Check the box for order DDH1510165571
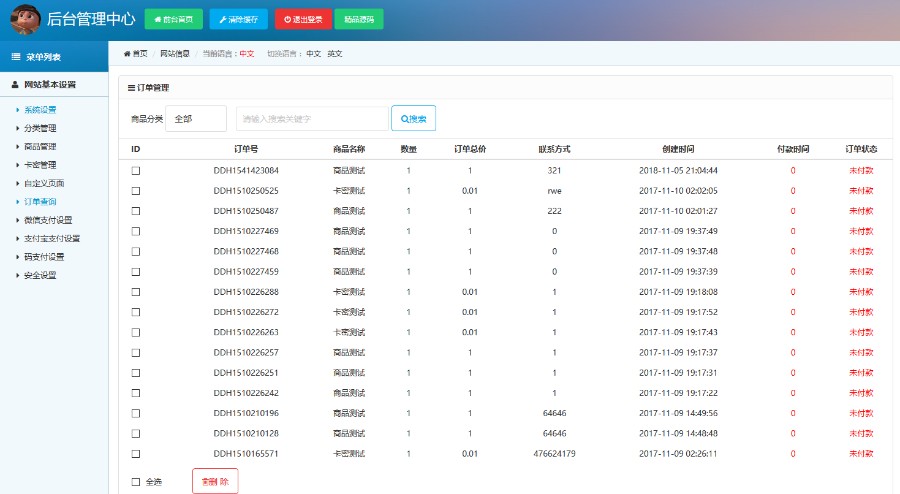The height and width of the screenshot is (494, 900). tap(136, 453)
